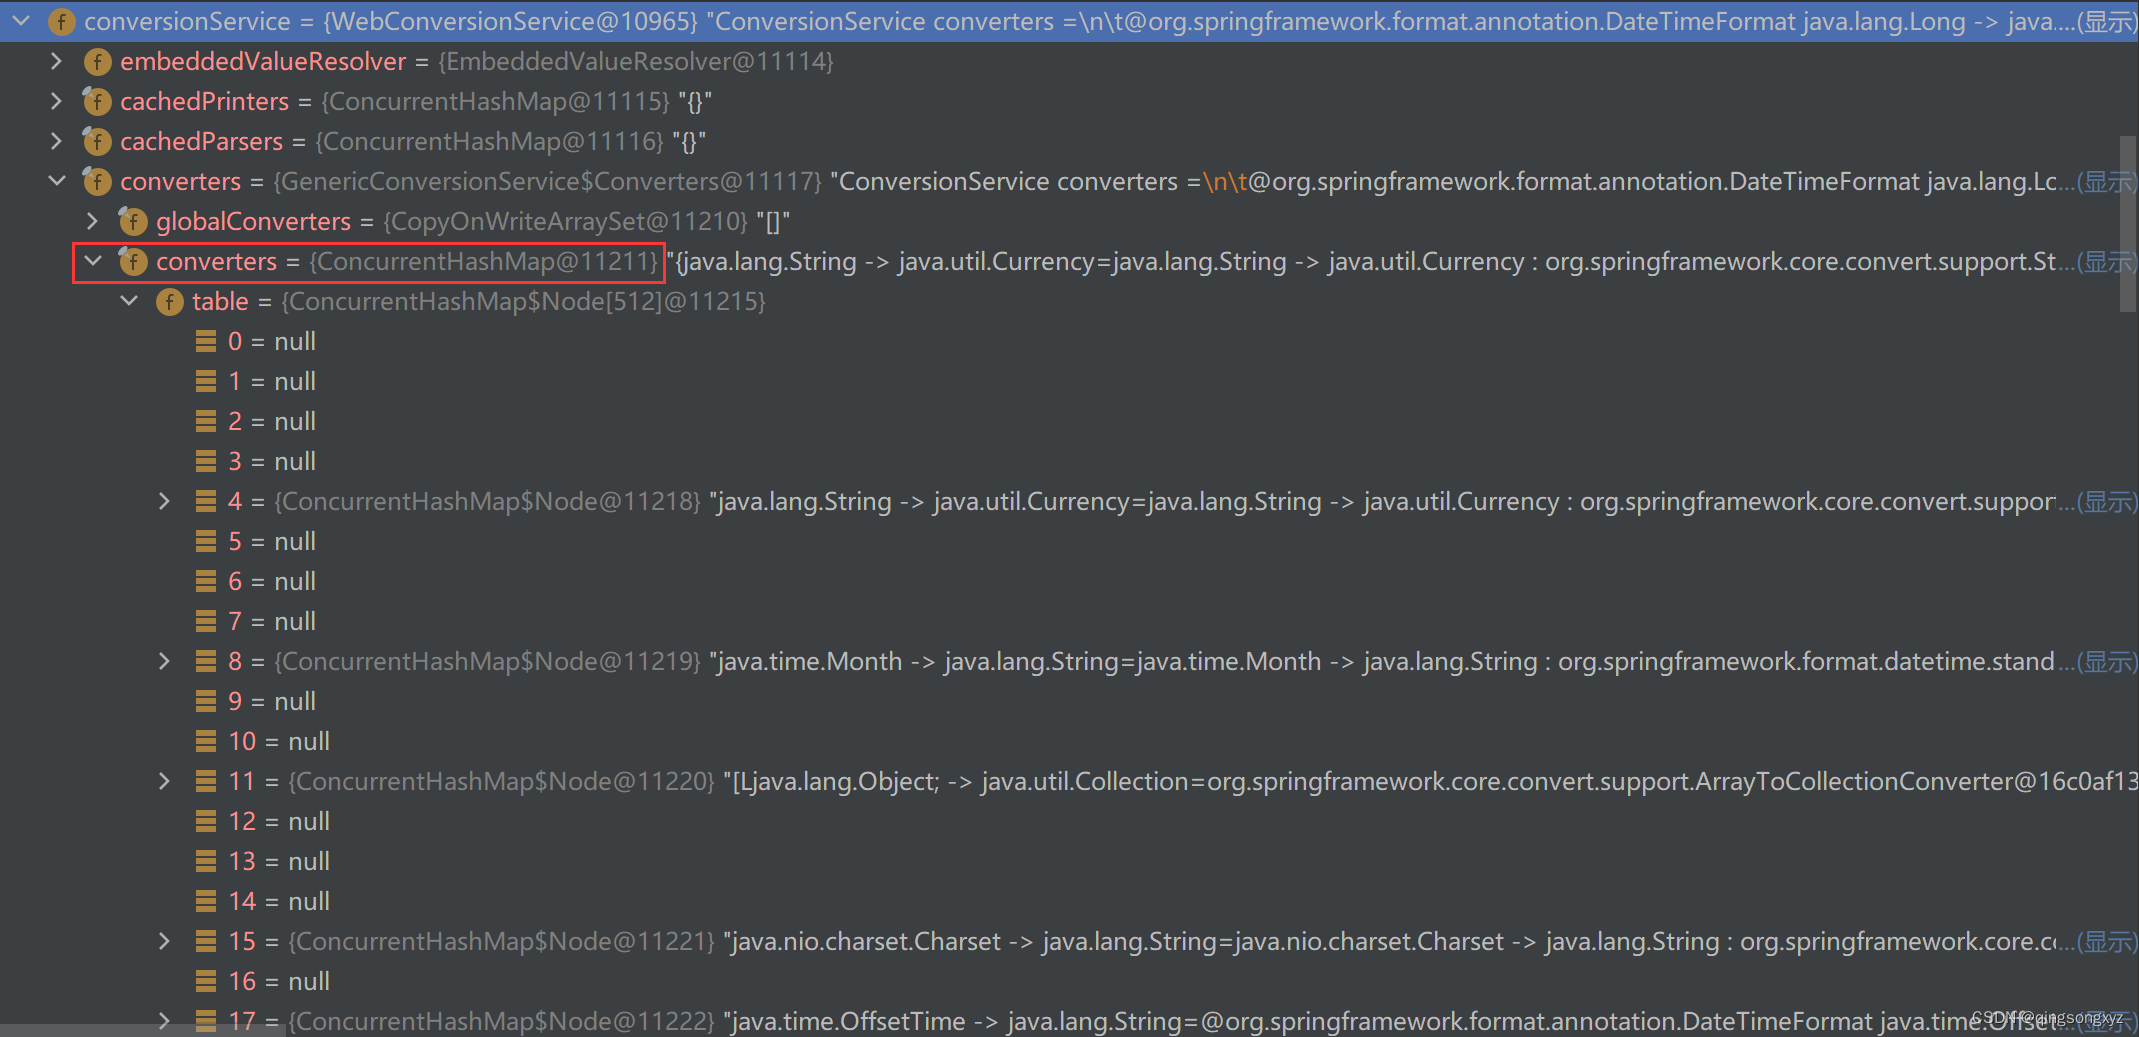The height and width of the screenshot is (1037, 2139).
Task: Click the array element icon of entry 0
Action: point(206,341)
